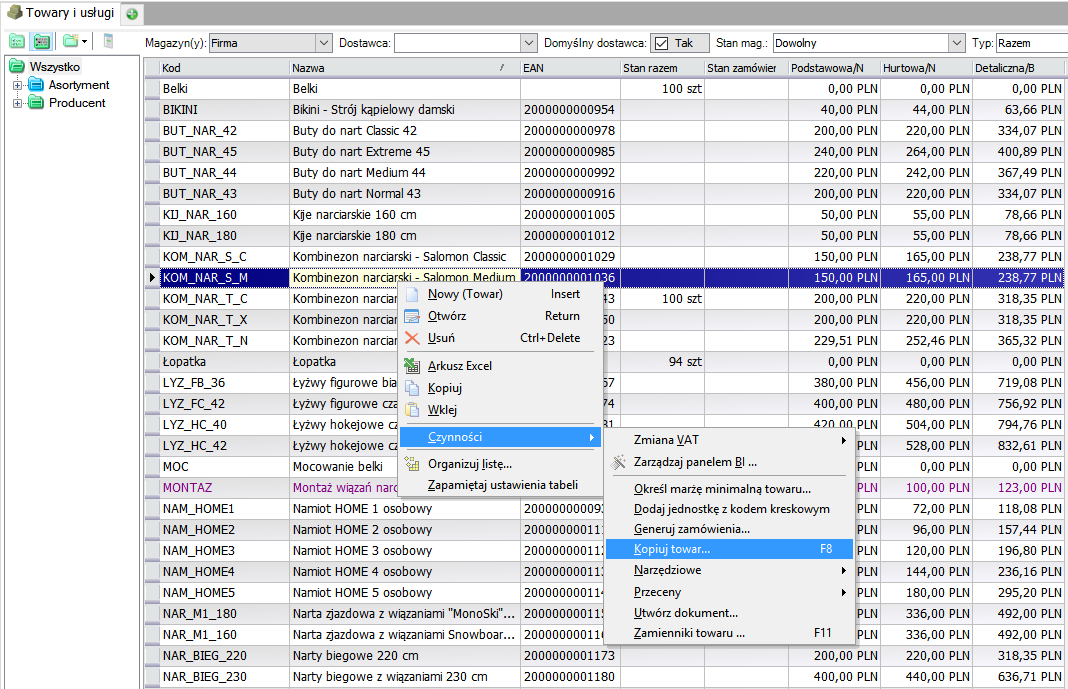1068x689 pixels.
Task: Sort by the Kod column header
Action: 224,68
